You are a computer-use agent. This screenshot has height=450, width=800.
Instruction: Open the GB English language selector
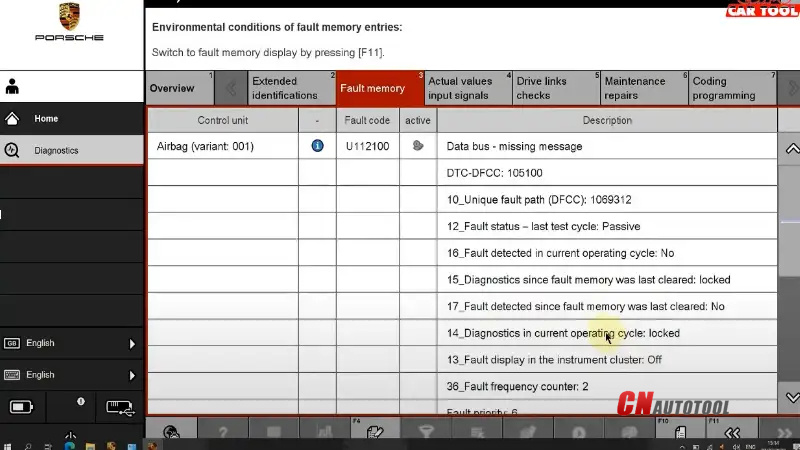pyautogui.click(x=71, y=343)
